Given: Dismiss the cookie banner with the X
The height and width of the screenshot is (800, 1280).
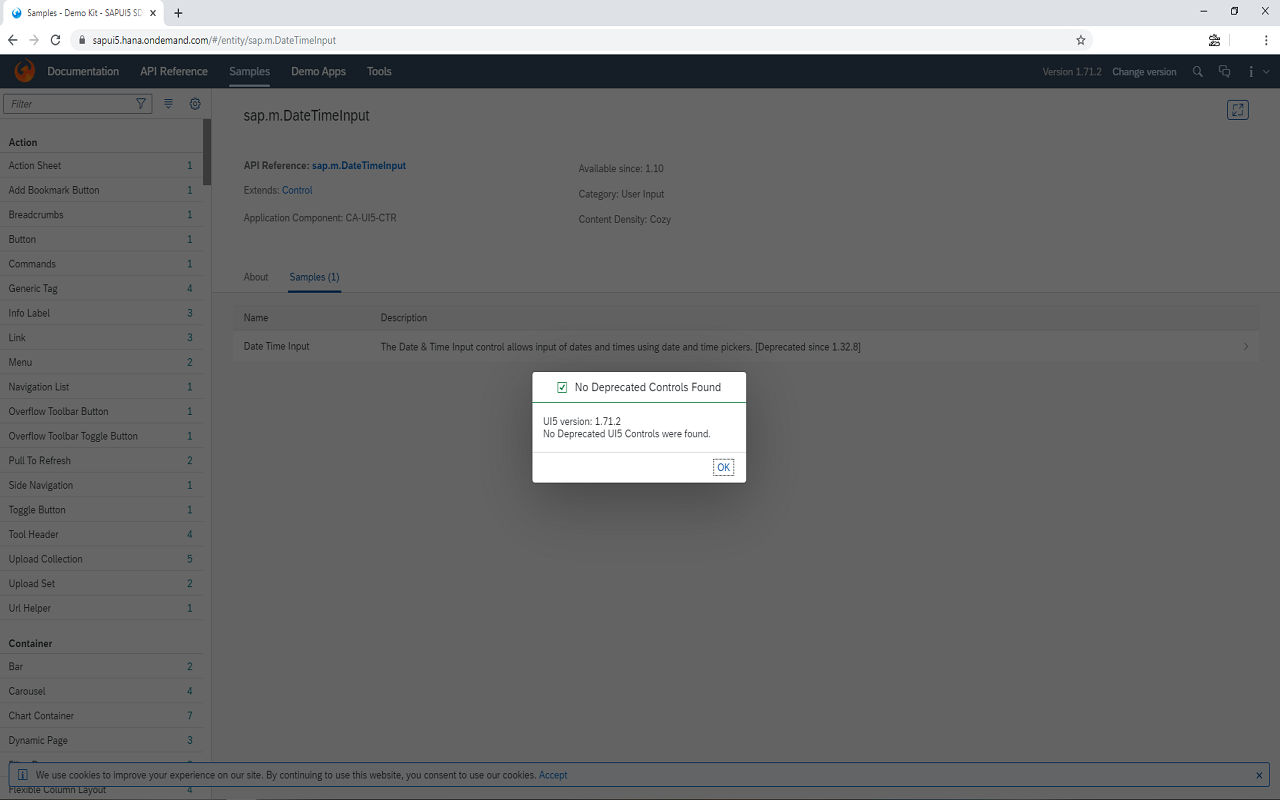Looking at the screenshot, I should coord(1259,774).
